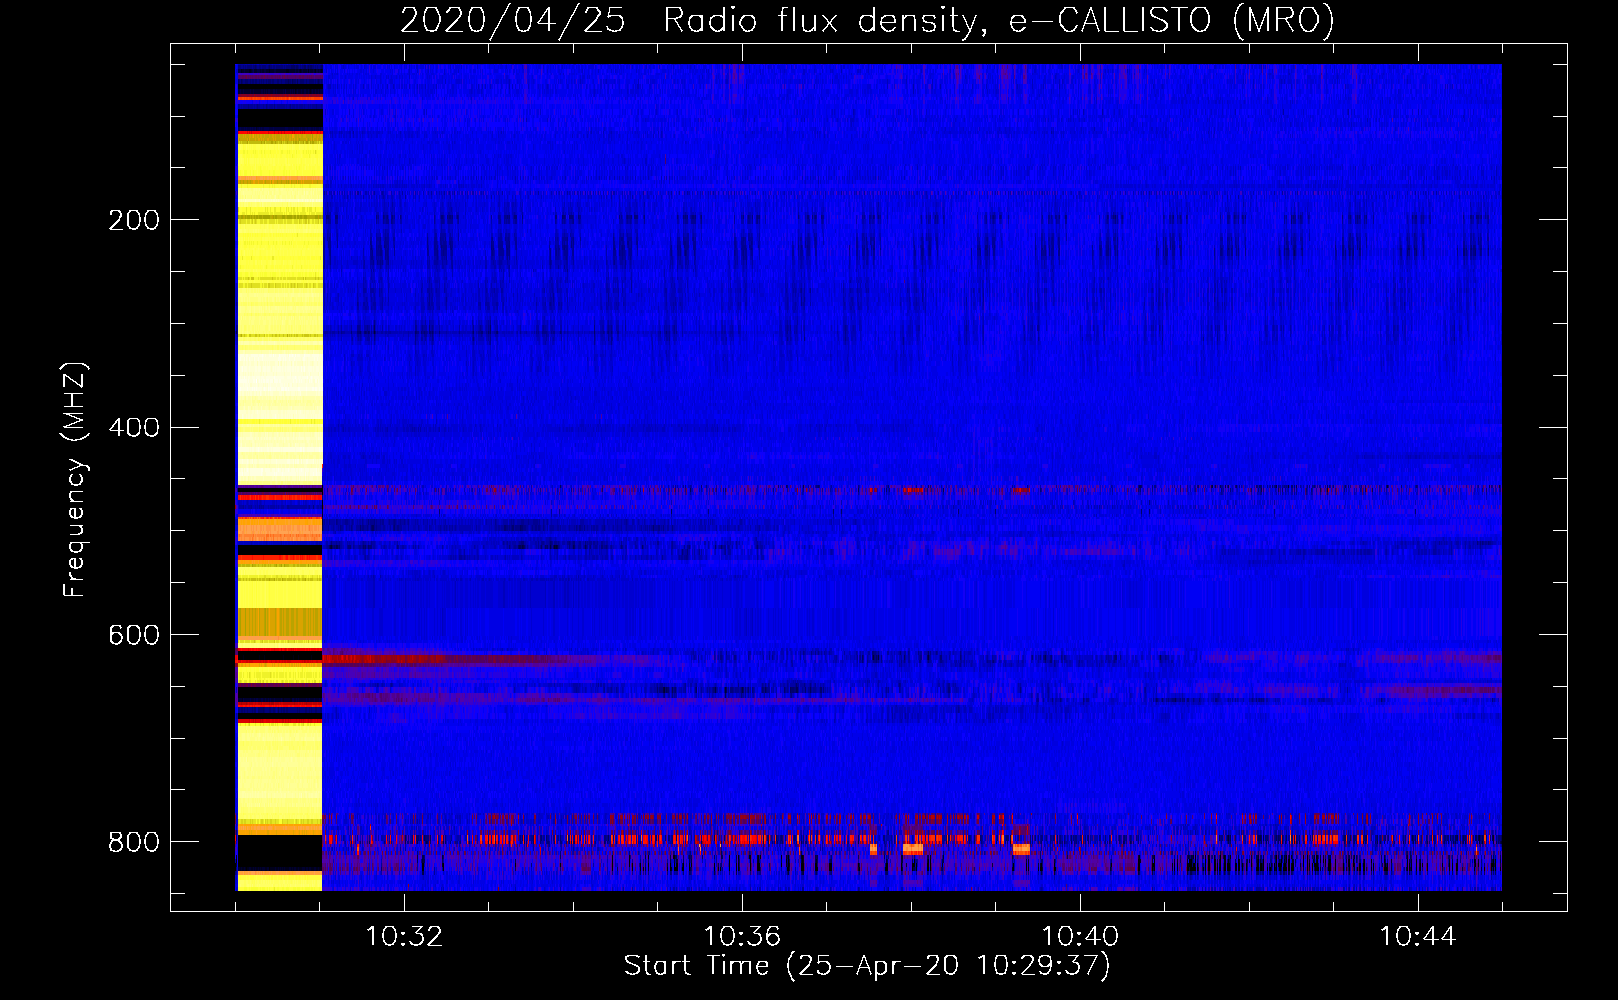
Task: Click the 400 frequency tick label
Action: point(134,428)
